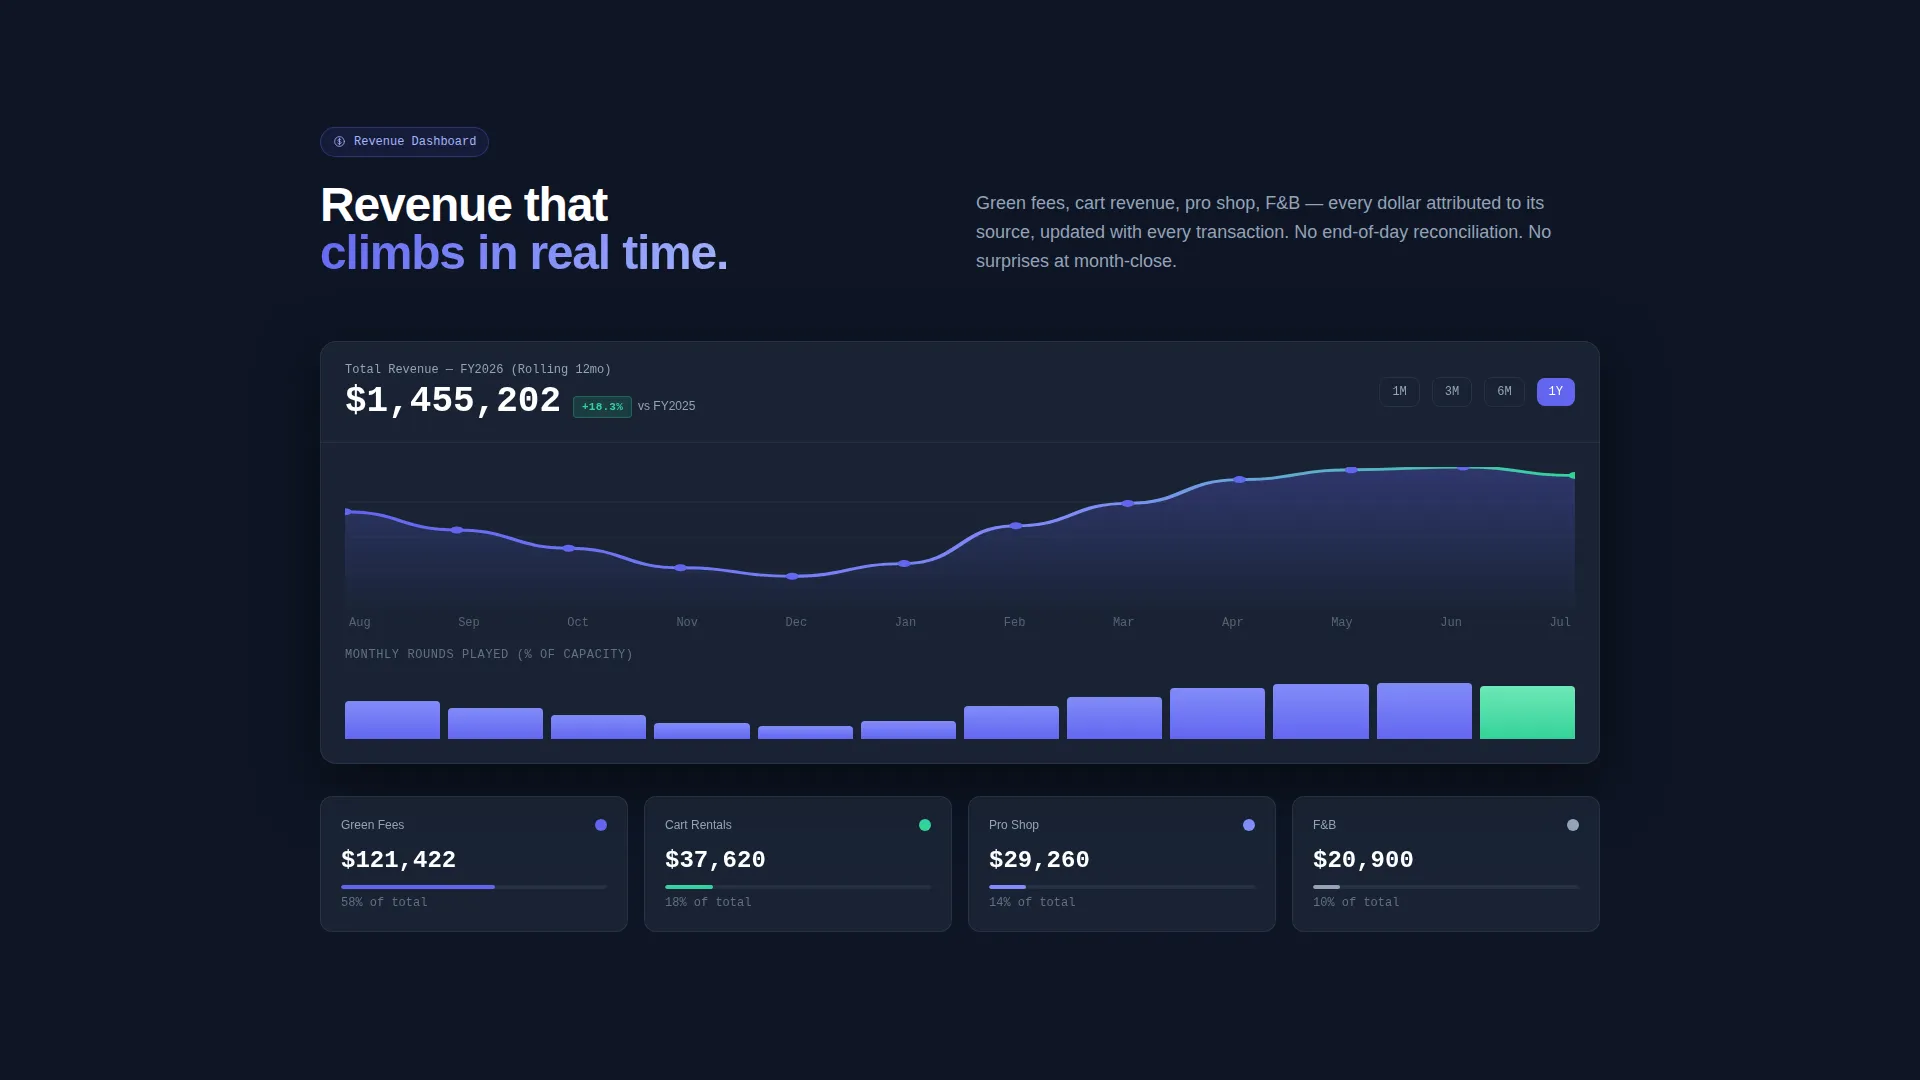Select the Jun rounds played bar
1920x1080 pixels.
tap(1424, 711)
